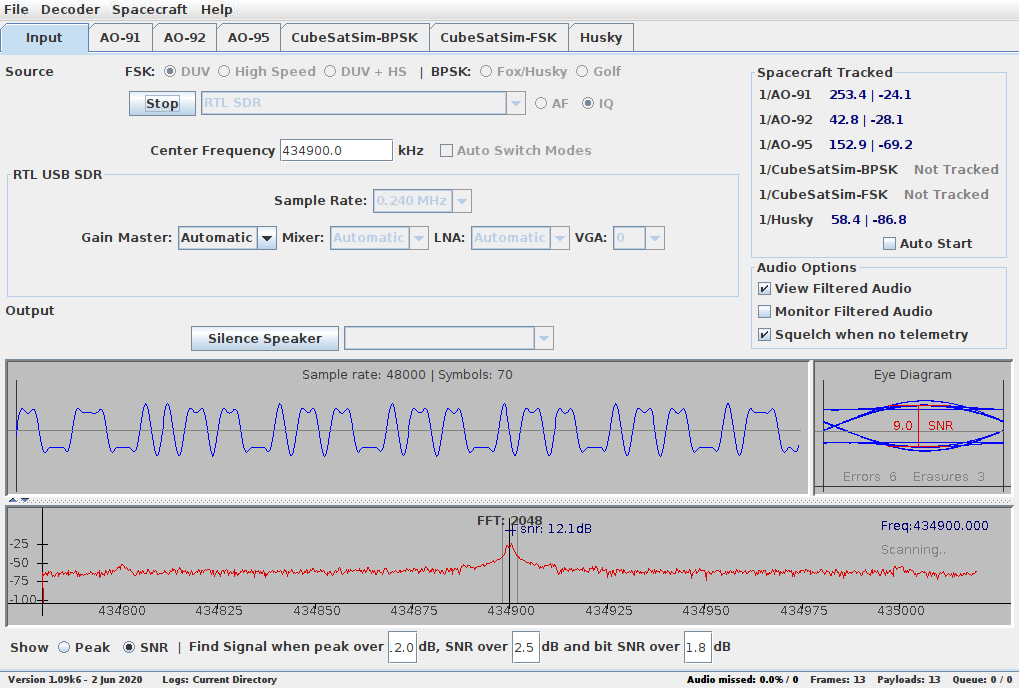Click the 1/Husky tracked spacecraft row
The width and height of the screenshot is (1019, 688).
[832, 220]
